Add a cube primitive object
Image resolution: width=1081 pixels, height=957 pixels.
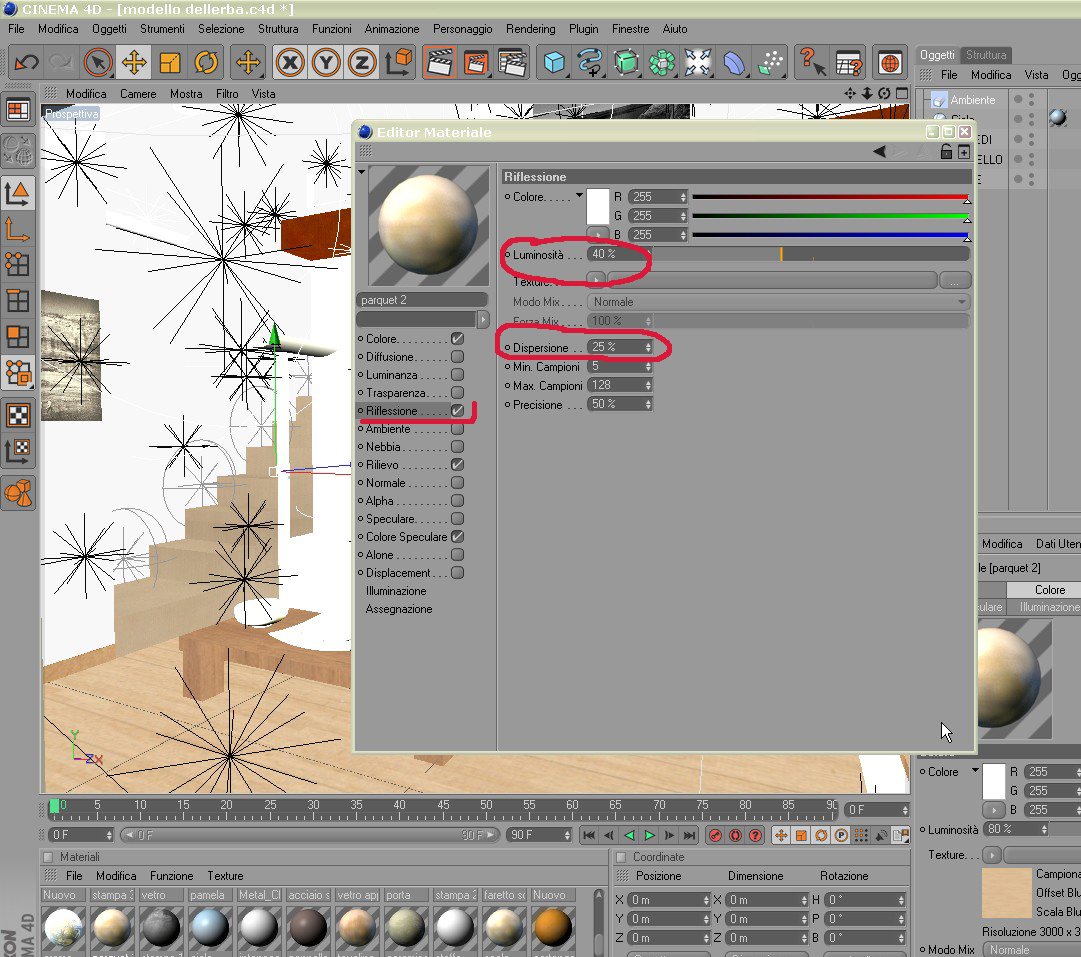pos(554,63)
